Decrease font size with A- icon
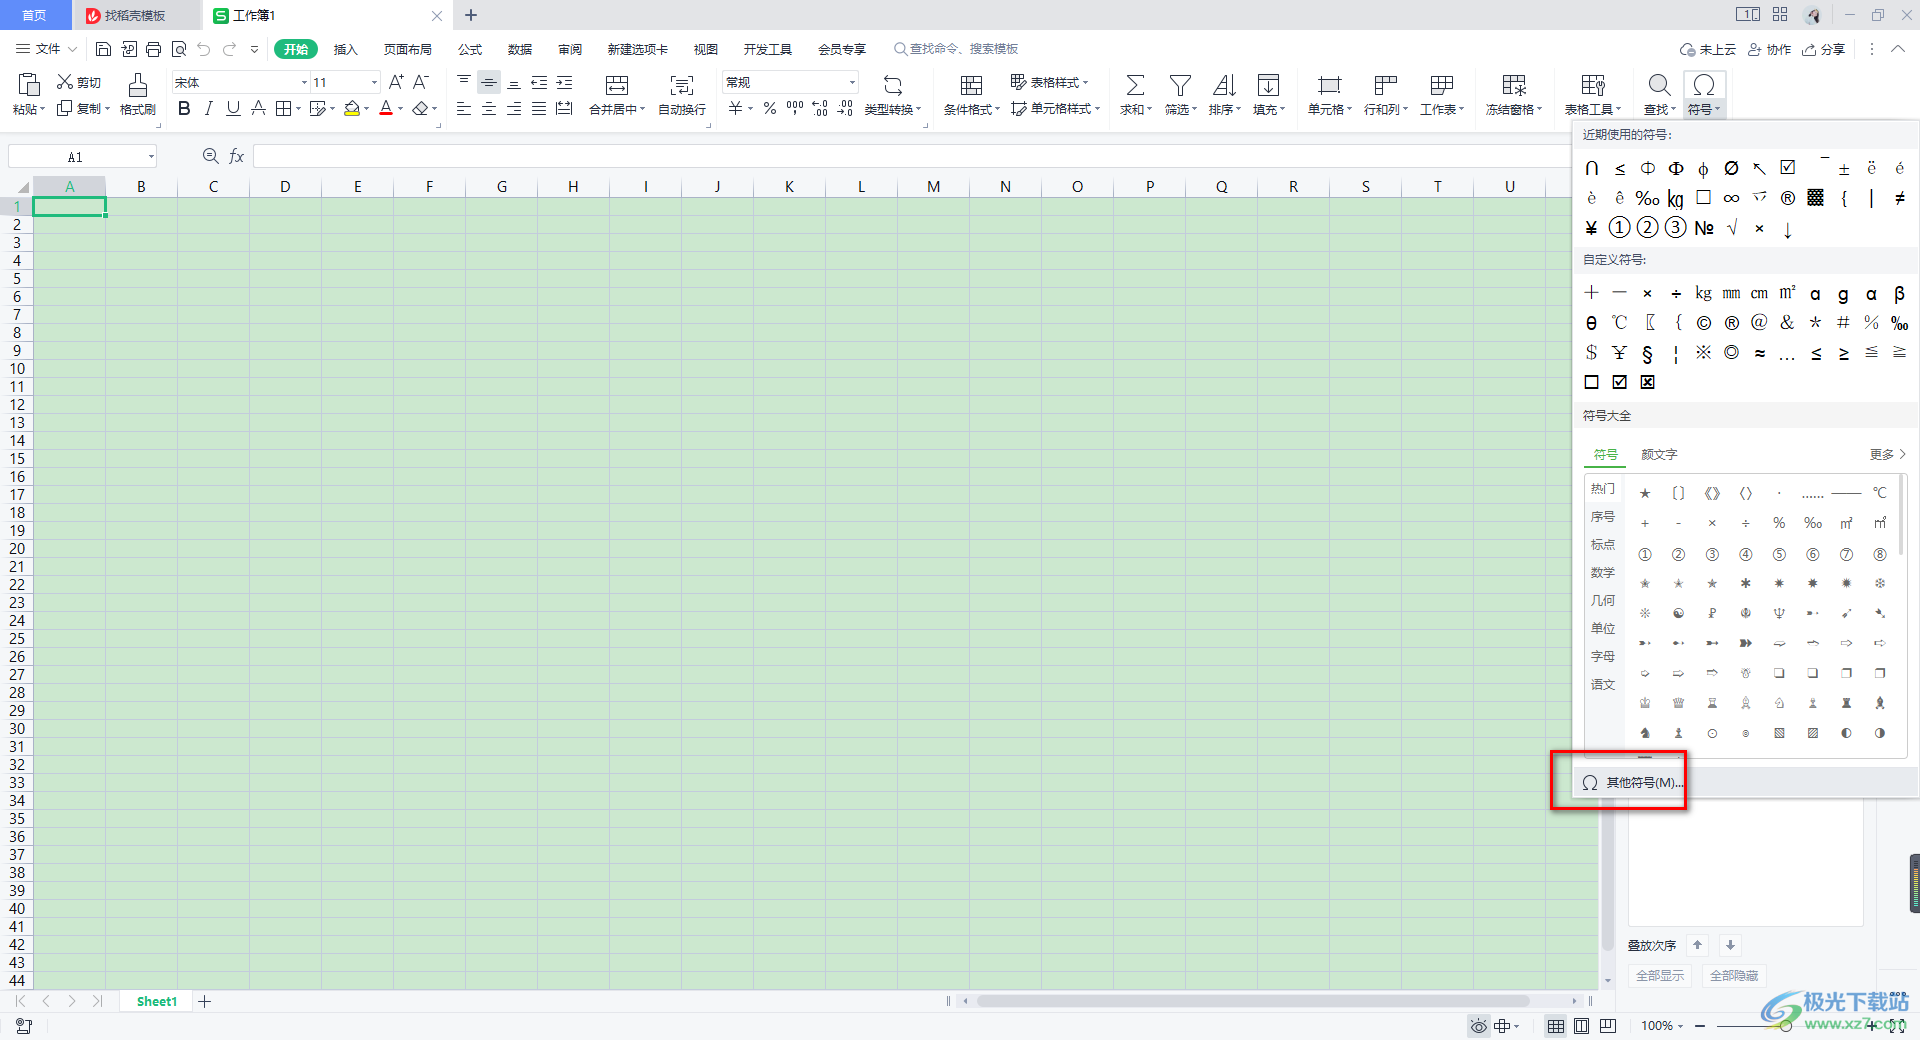 421,82
